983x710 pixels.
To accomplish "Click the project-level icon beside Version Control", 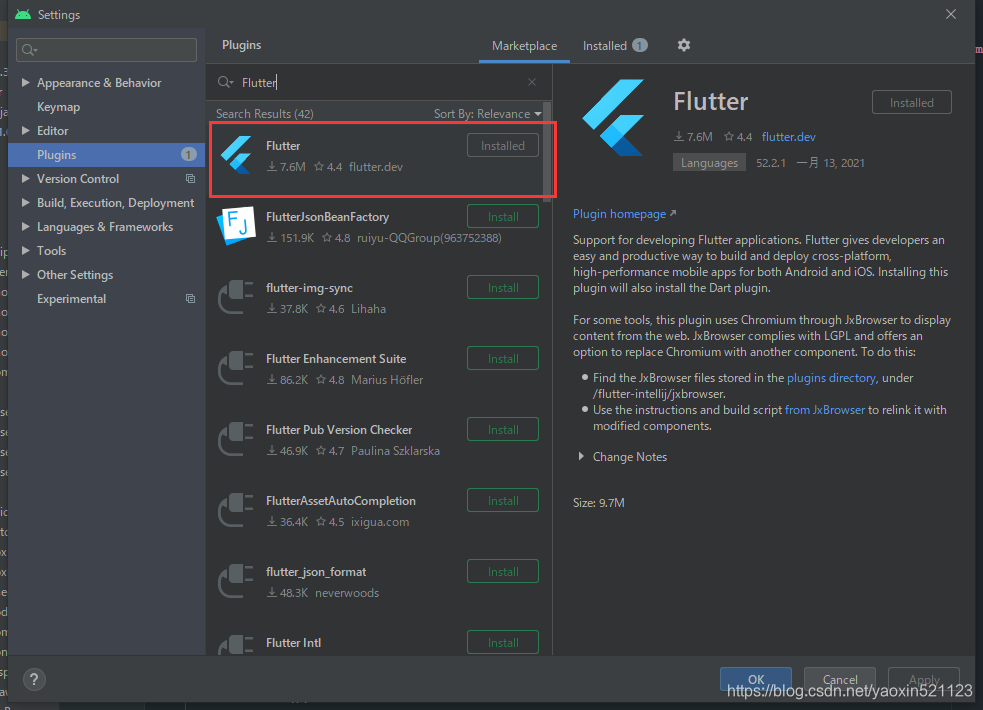I will click(191, 179).
